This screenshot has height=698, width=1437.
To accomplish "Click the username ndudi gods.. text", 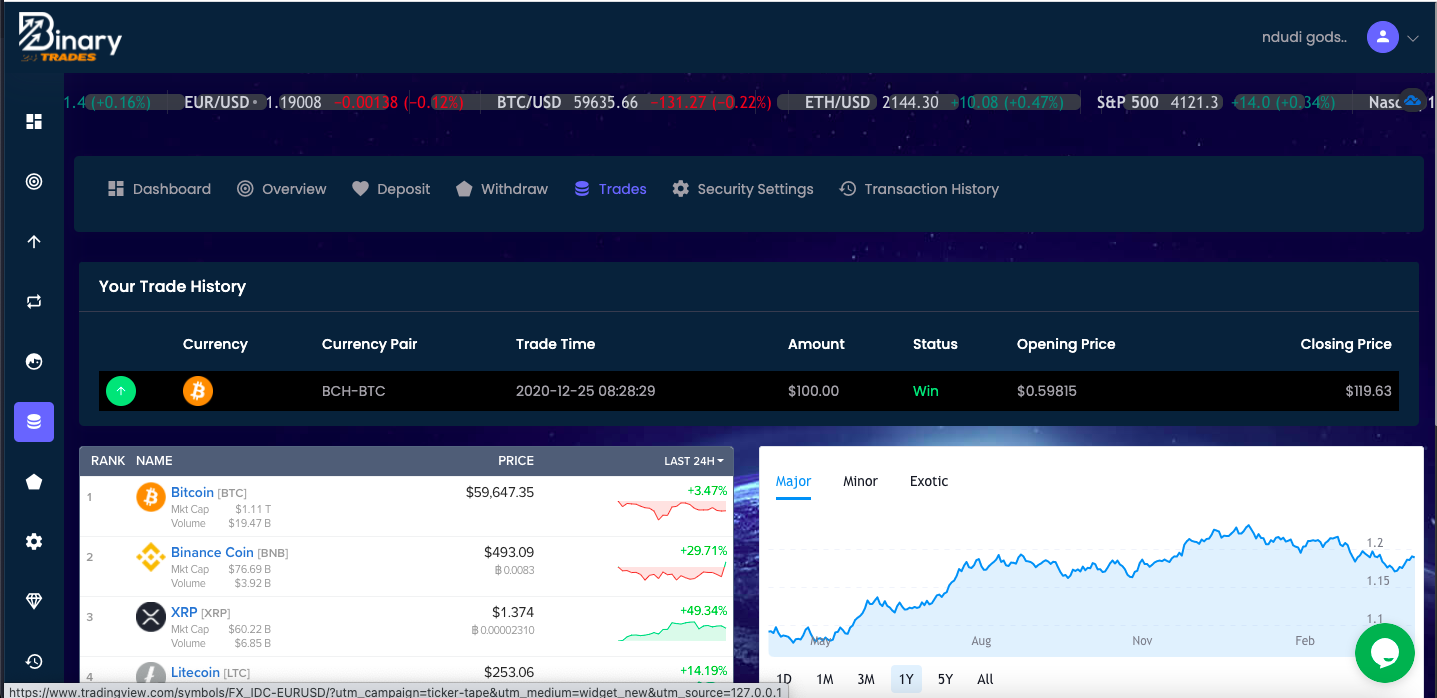I will click(x=1305, y=38).
